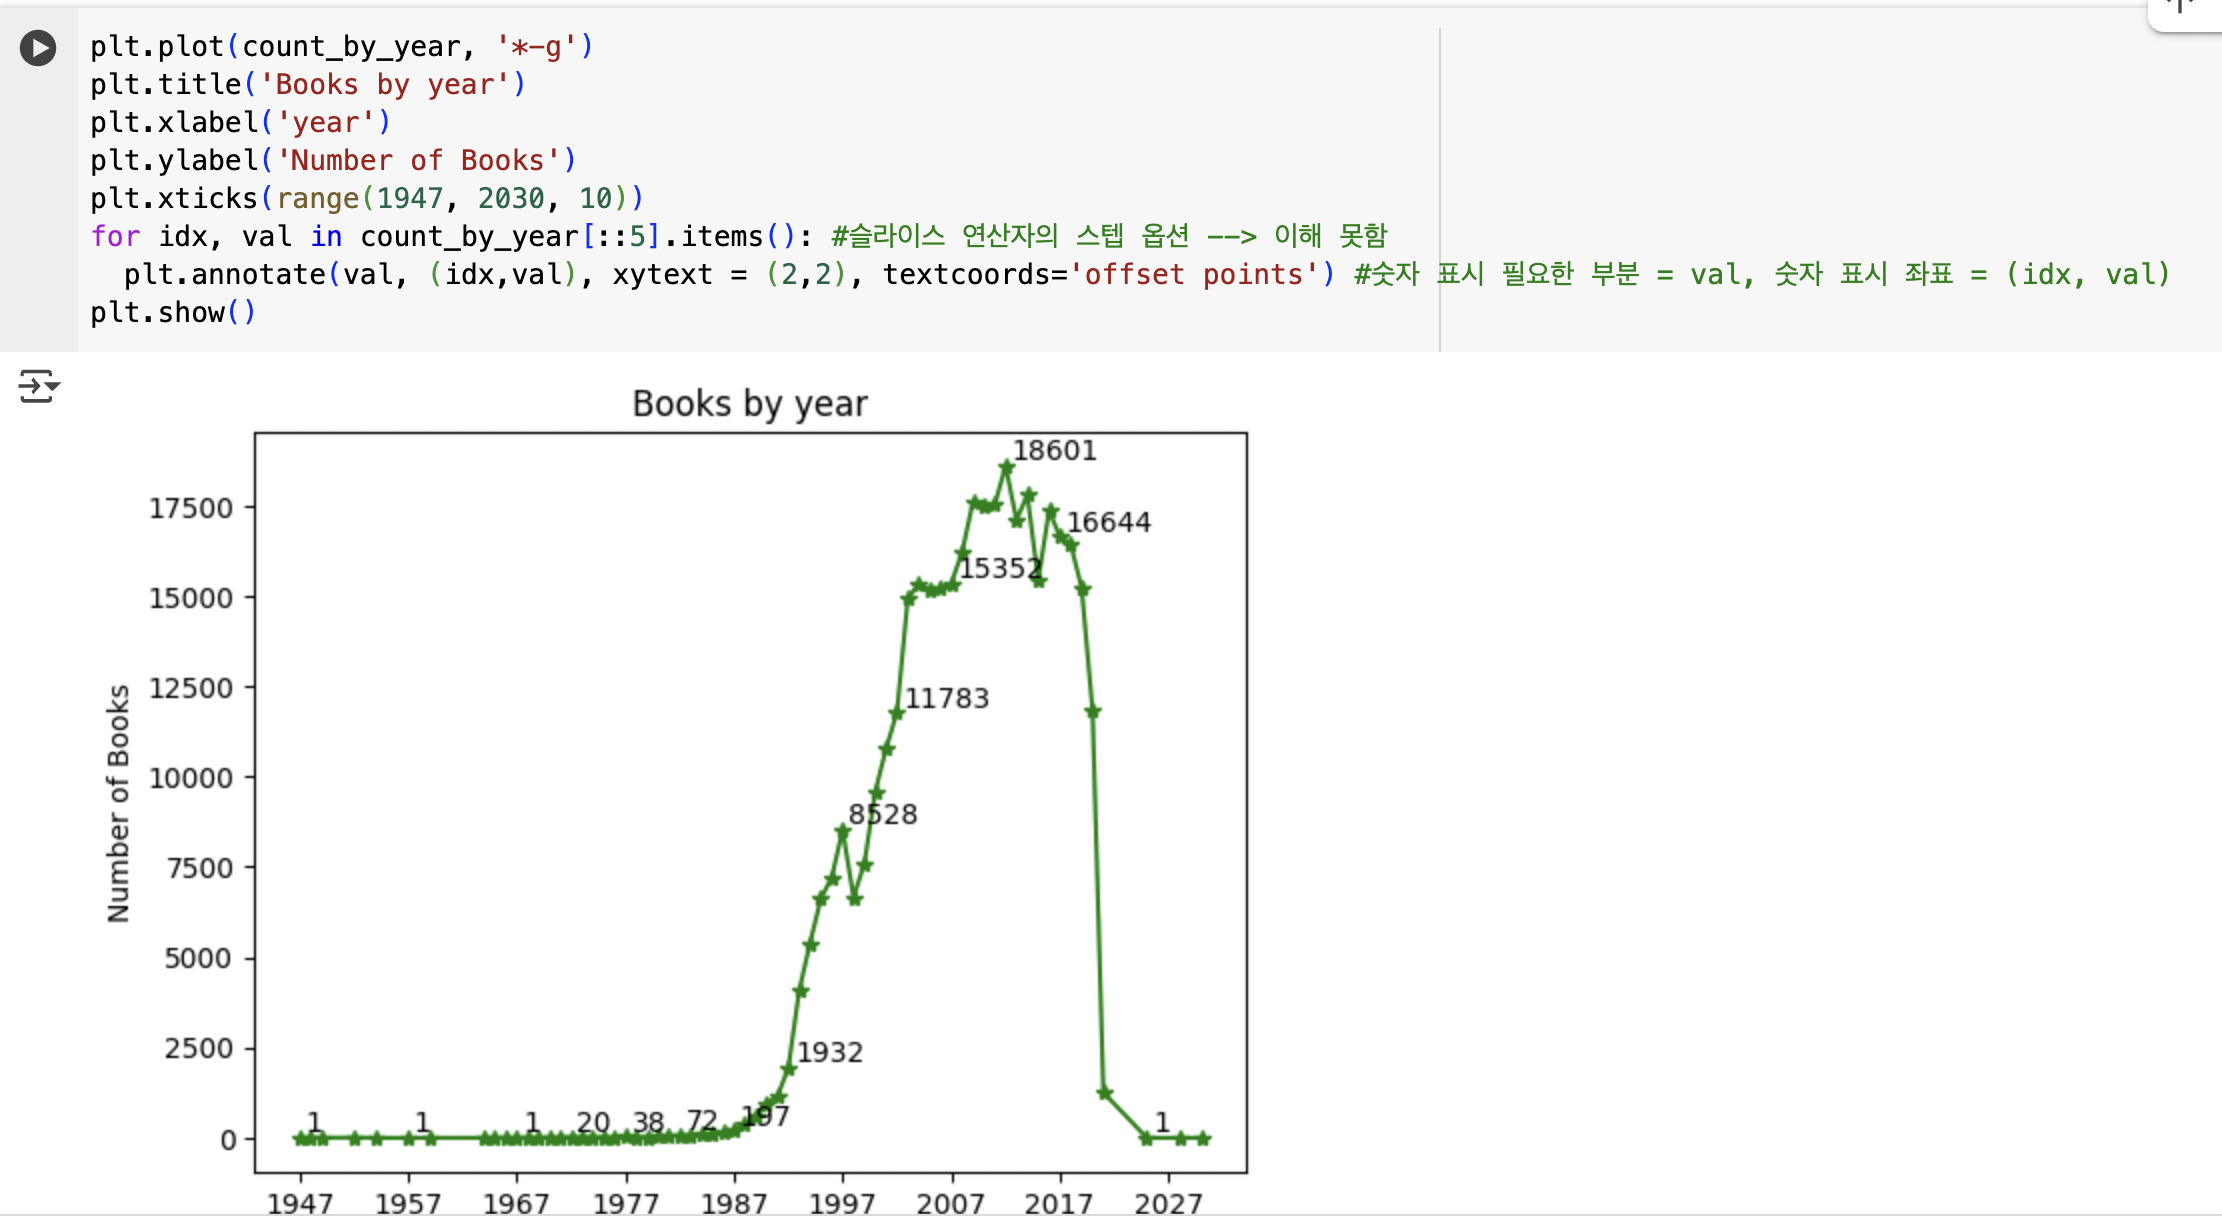Click the plt.title('Books by year') line
The height and width of the screenshot is (1218, 2222).
pos(308,85)
